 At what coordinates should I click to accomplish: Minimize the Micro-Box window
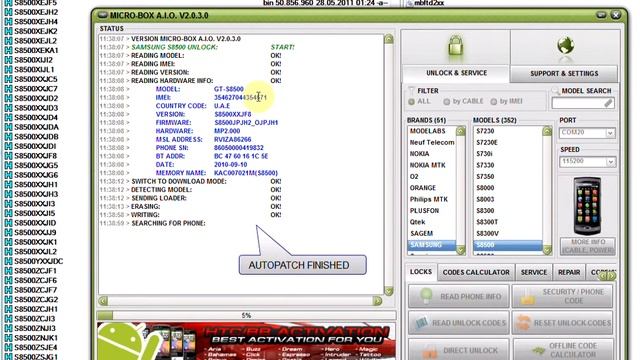point(601,15)
